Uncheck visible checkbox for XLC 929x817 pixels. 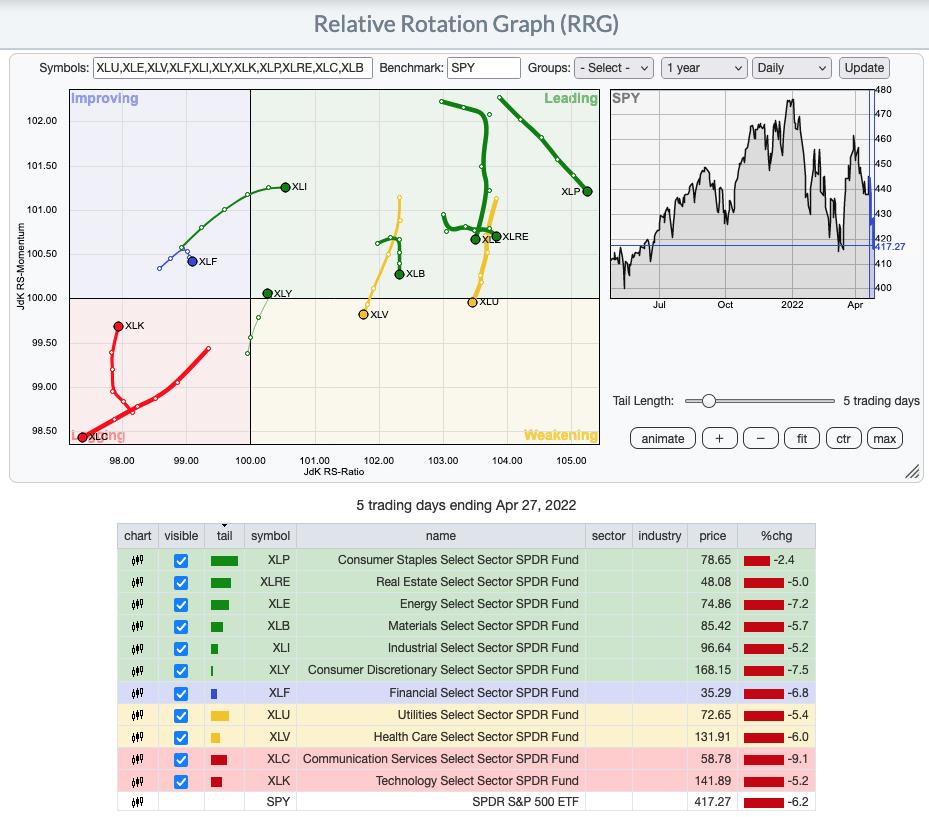(x=181, y=760)
